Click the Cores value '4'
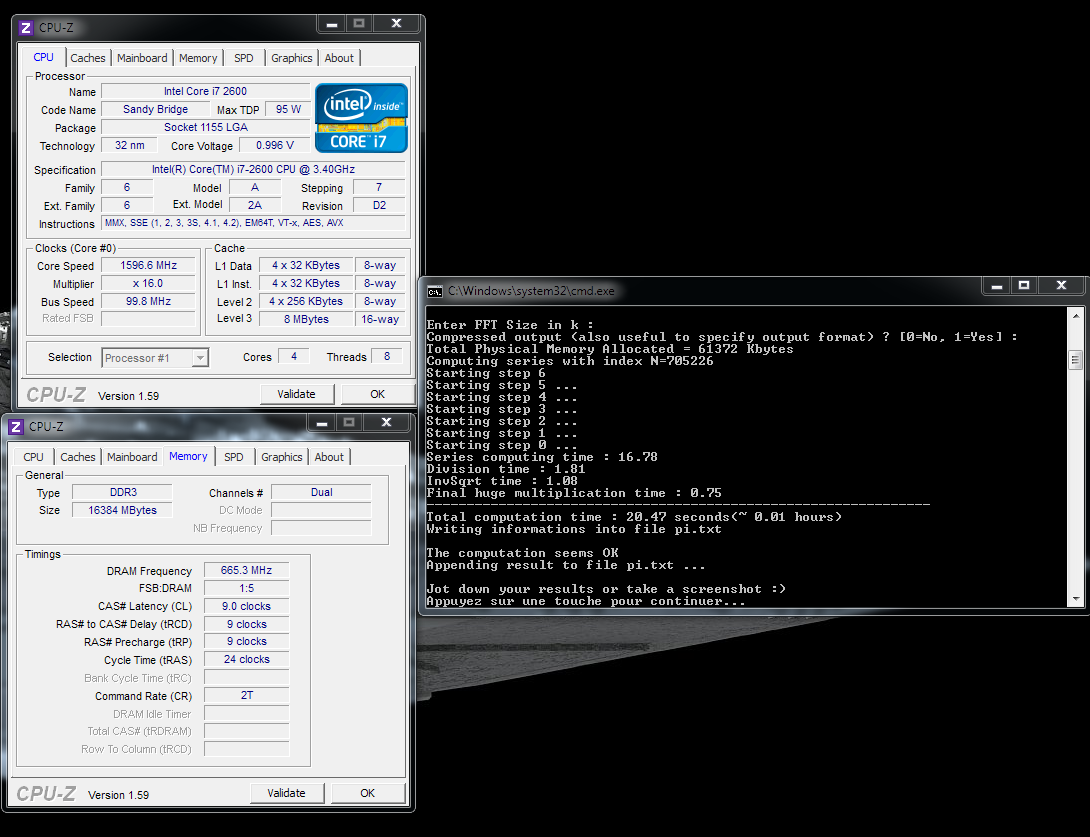 click(x=294, y=356)
